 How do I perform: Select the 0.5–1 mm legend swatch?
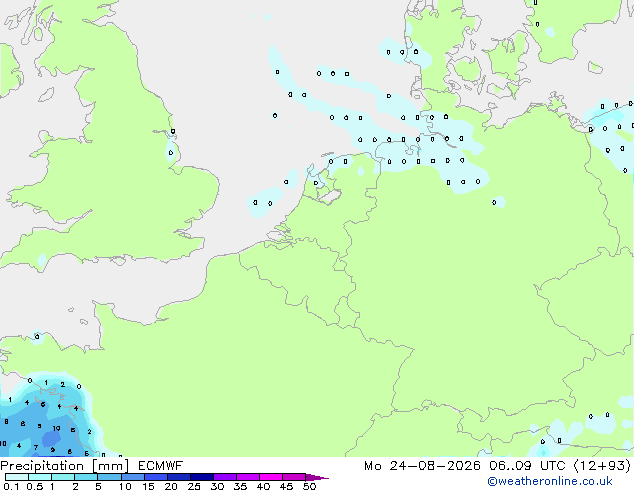click(x=40, y=477)
